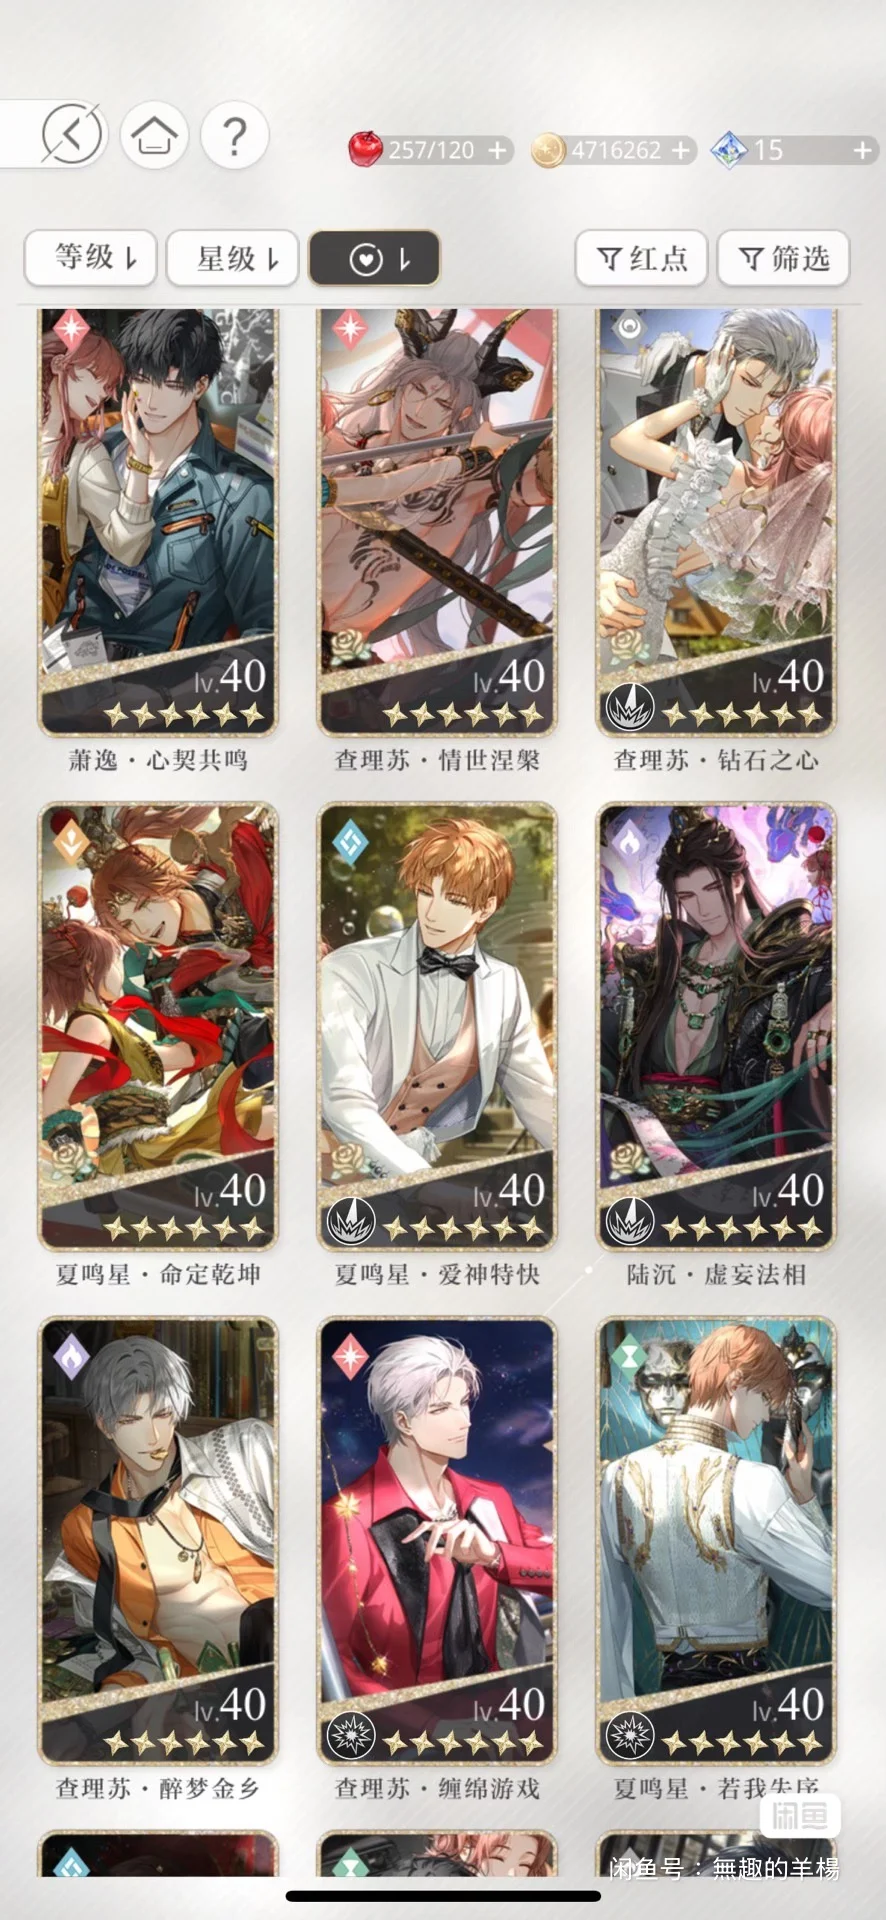Open card 查理苏·情世涅槃
Image resolution: width=886 pixels, height=1920 pixels.
pos(437,521)
